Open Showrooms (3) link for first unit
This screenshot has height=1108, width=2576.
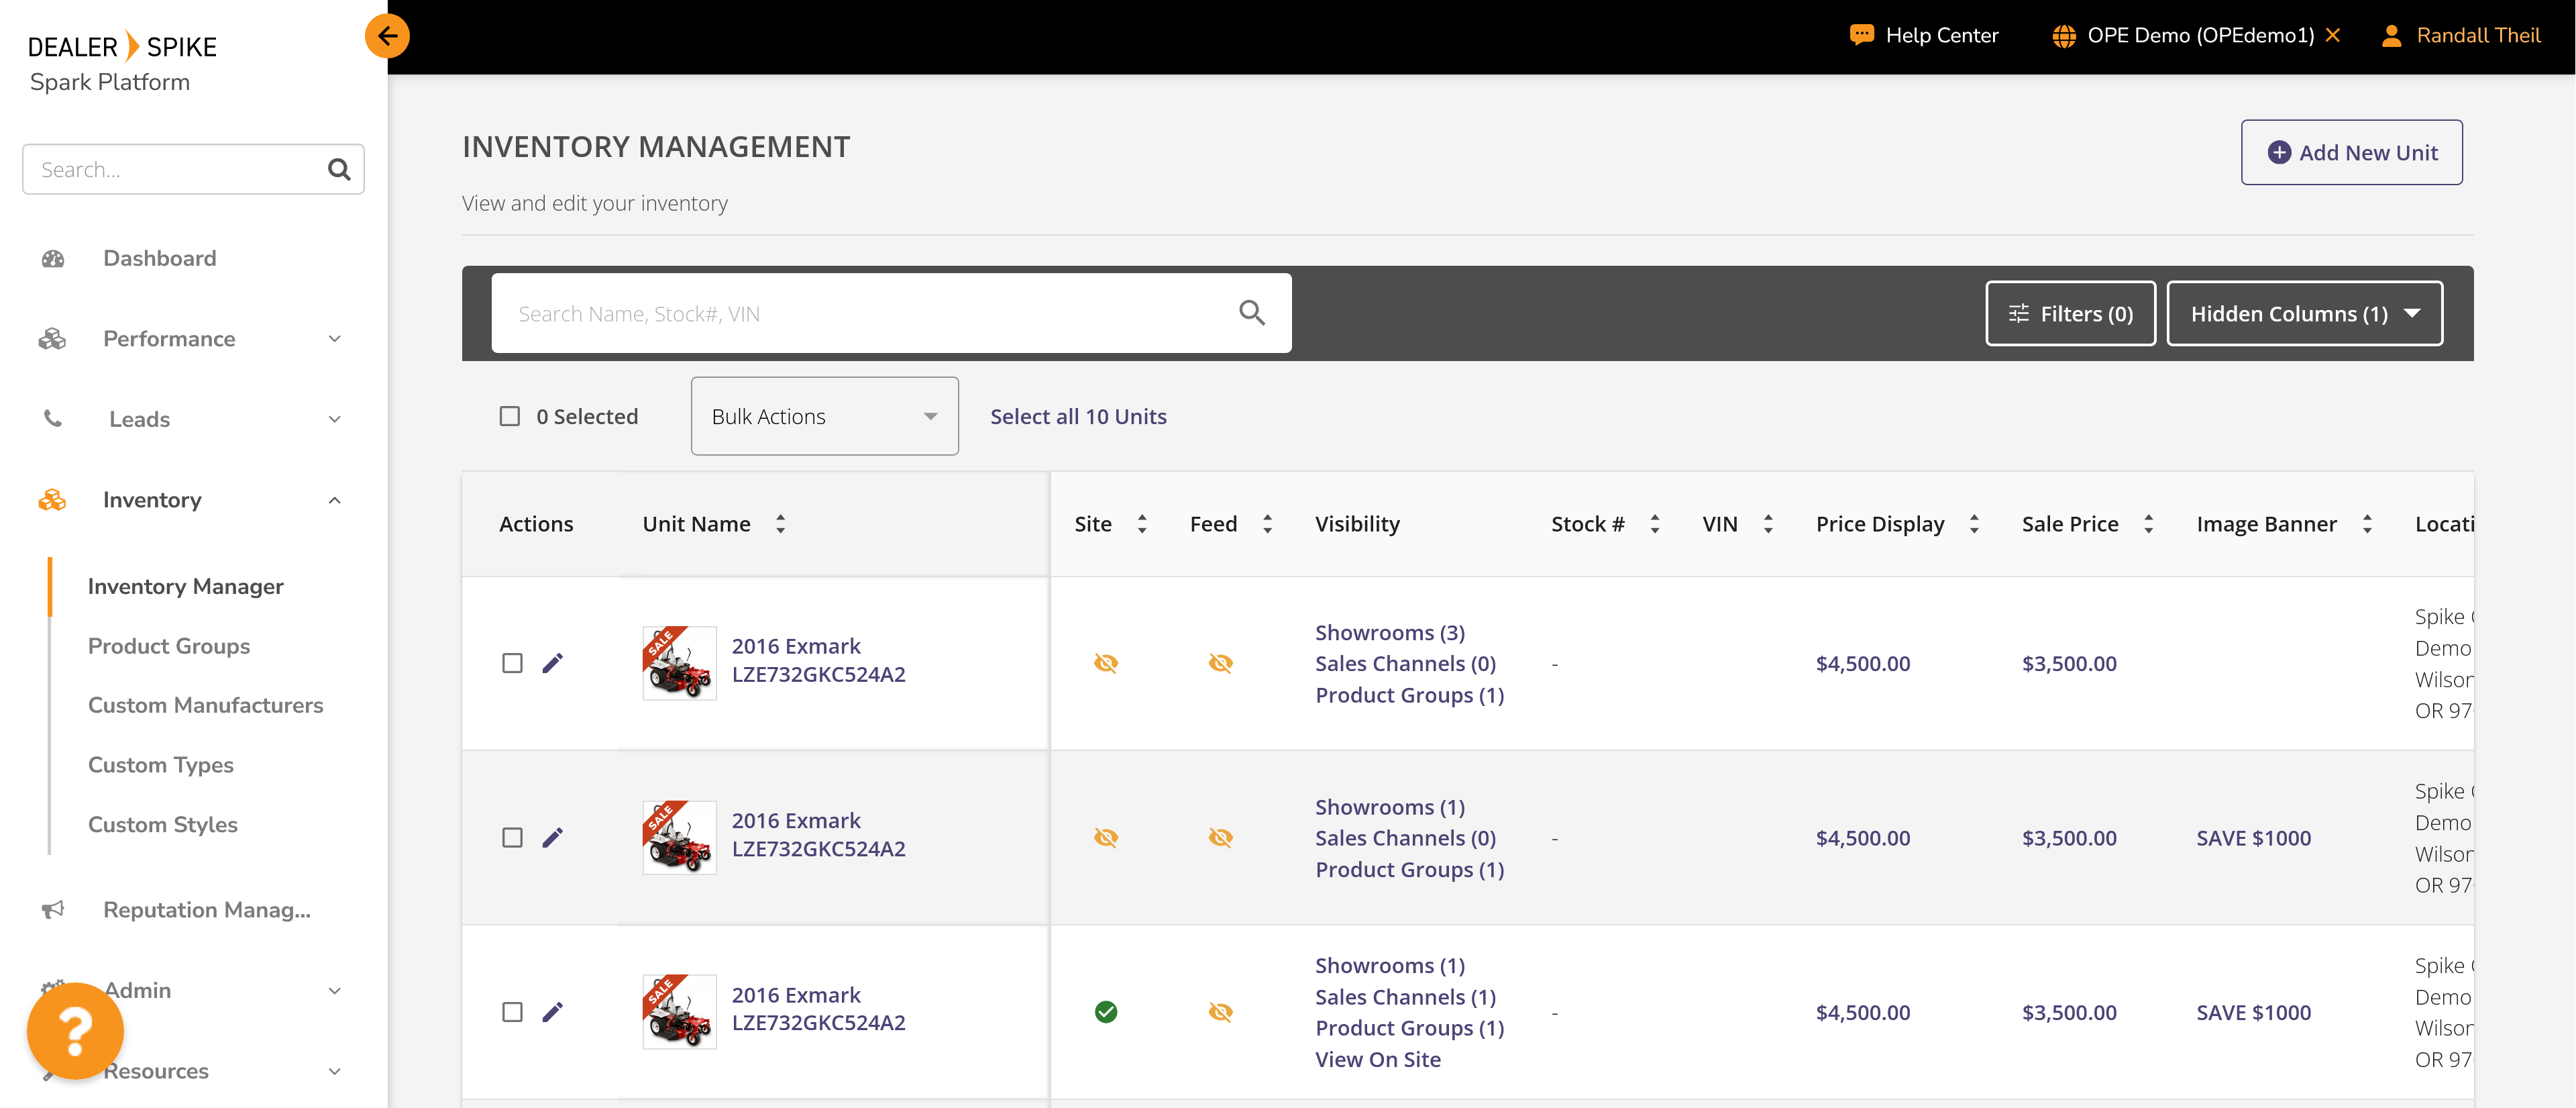(x=1389, y=632)
